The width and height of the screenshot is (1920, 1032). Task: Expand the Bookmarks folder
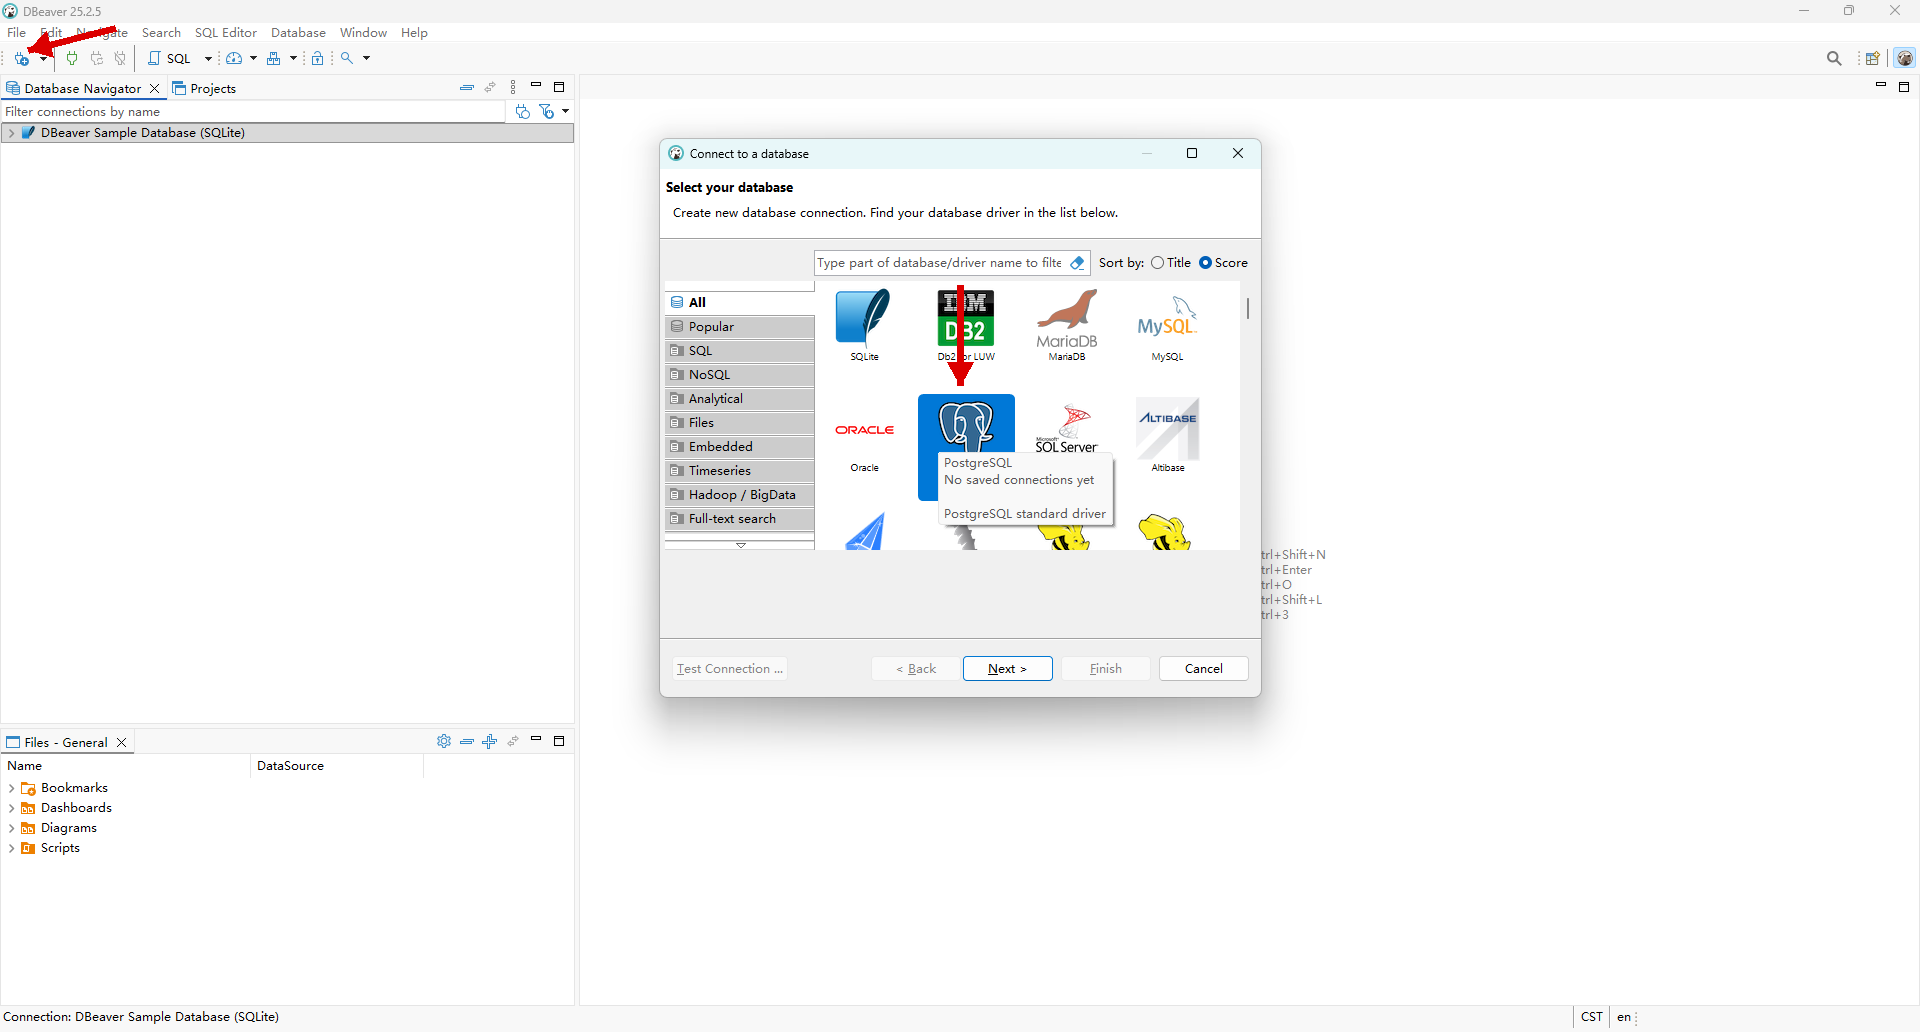tap(11, 789)
